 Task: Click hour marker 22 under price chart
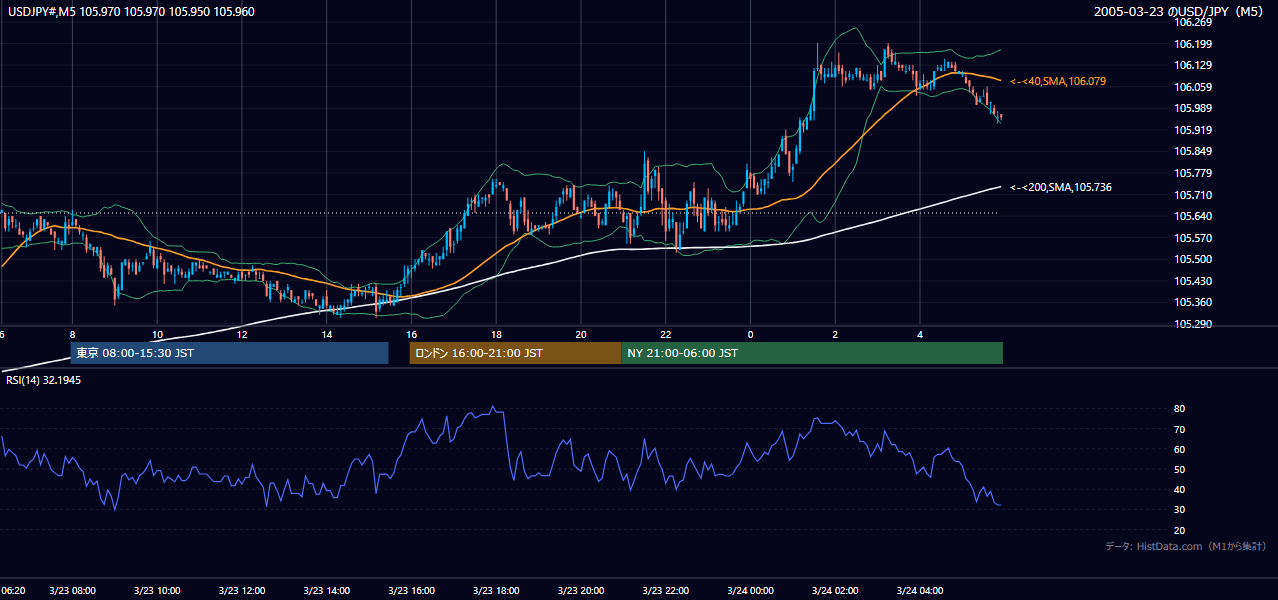[666, 334]
